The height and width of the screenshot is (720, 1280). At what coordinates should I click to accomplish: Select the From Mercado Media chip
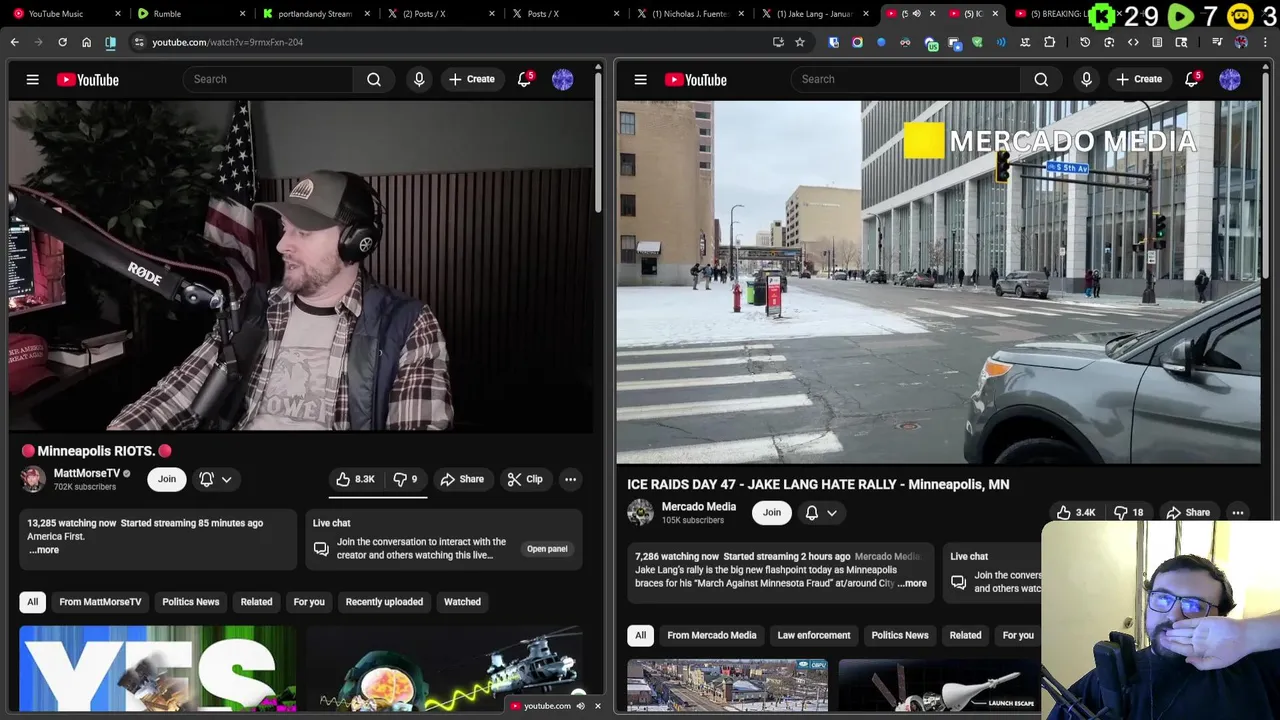click(x=712, y=635)
